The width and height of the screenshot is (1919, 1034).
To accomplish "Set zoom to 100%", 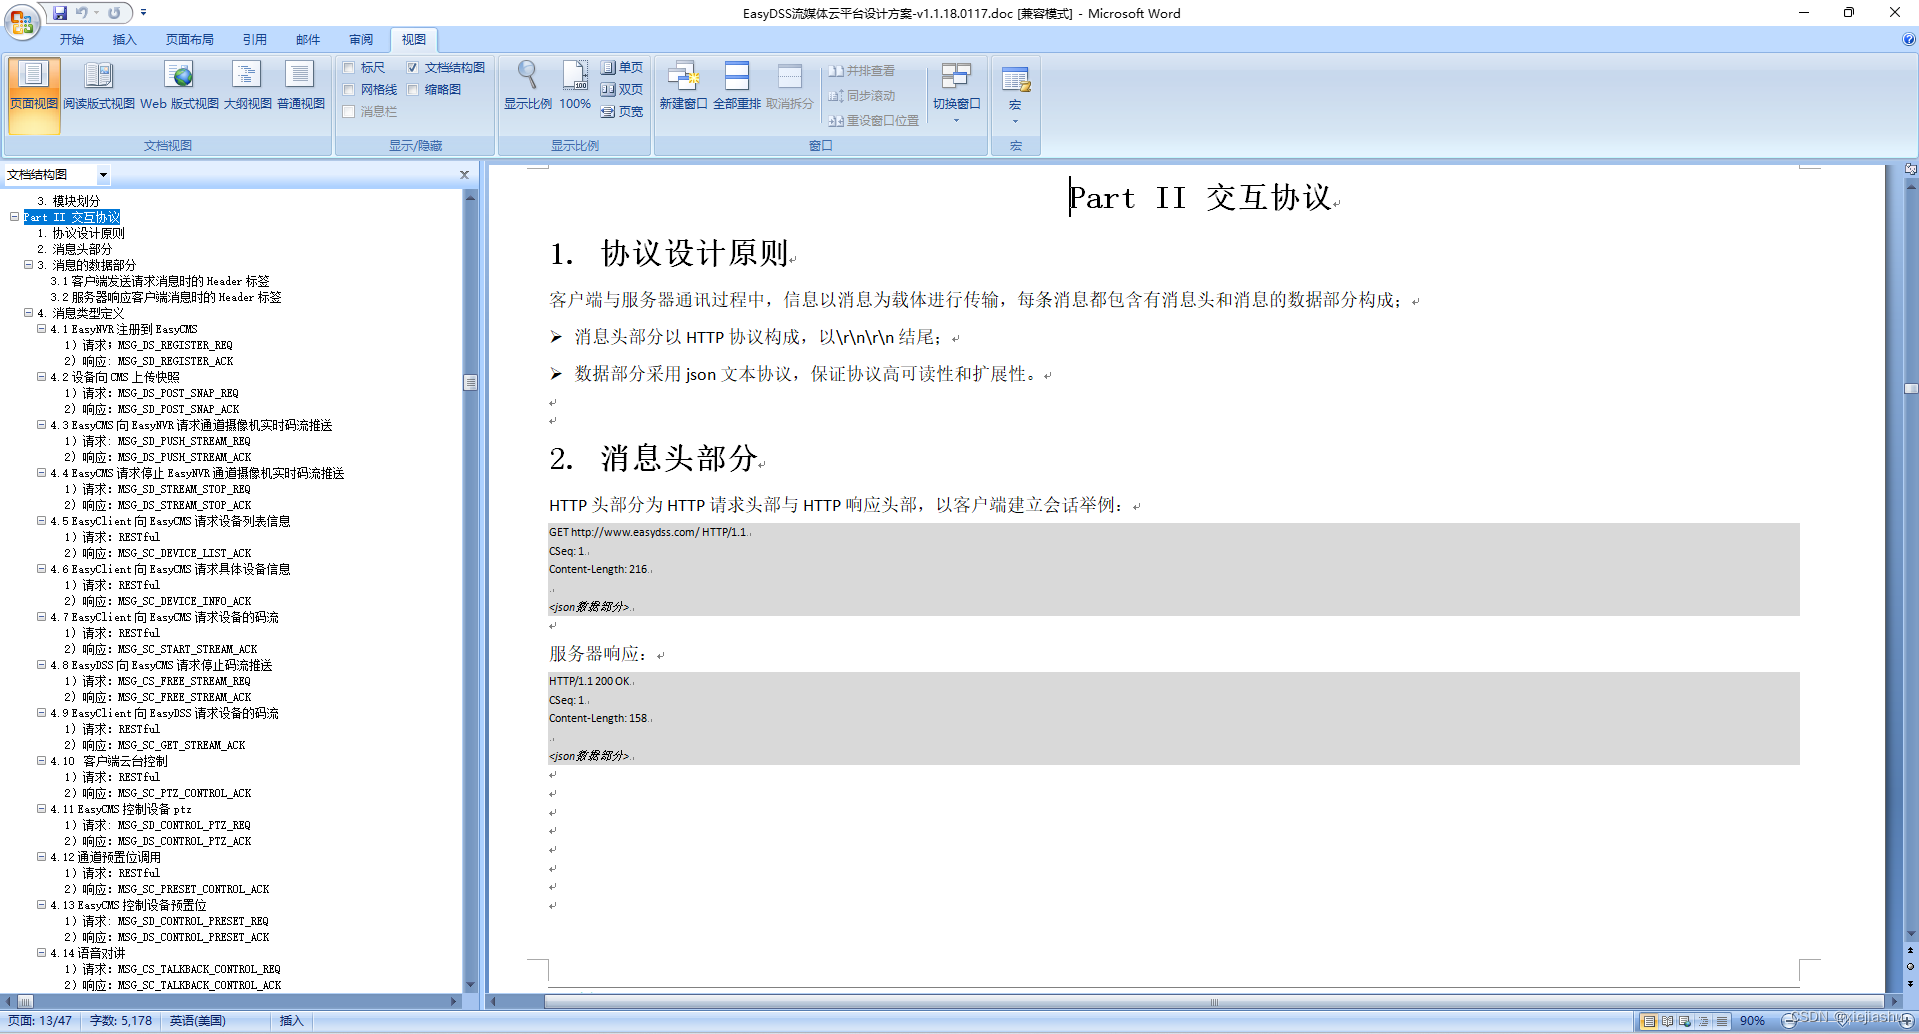I will click(x=575, y=85).
